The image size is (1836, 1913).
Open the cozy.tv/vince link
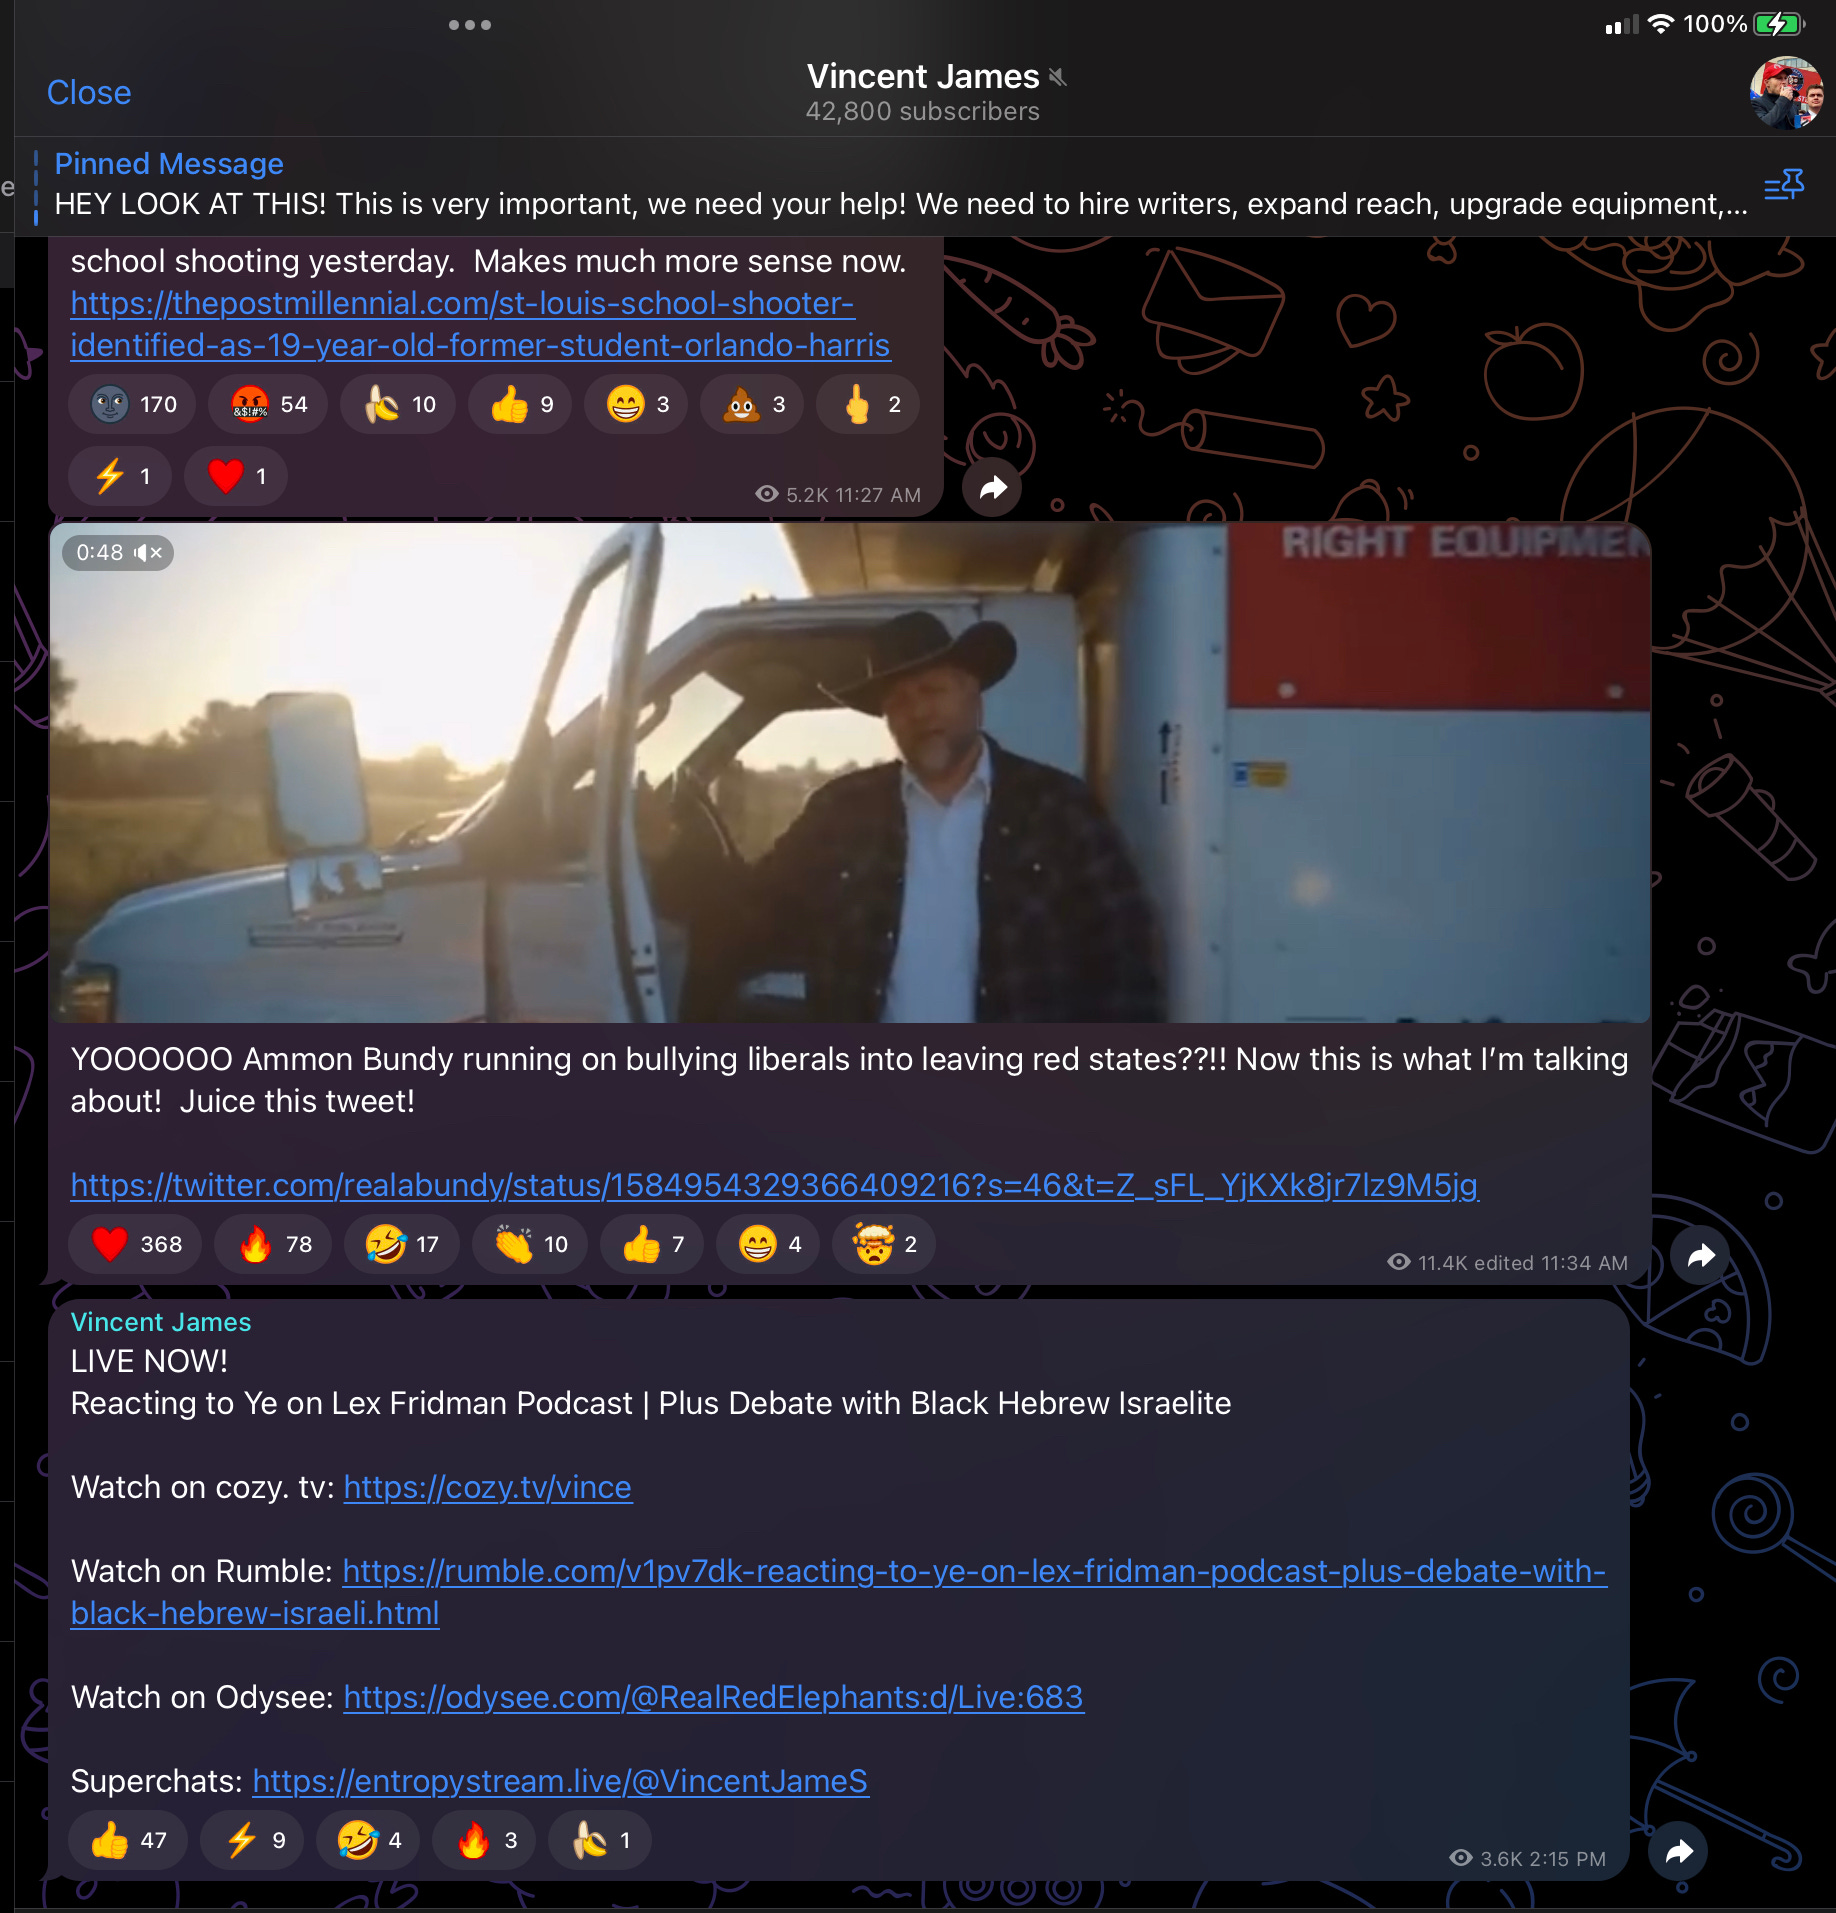(488, 1487)
